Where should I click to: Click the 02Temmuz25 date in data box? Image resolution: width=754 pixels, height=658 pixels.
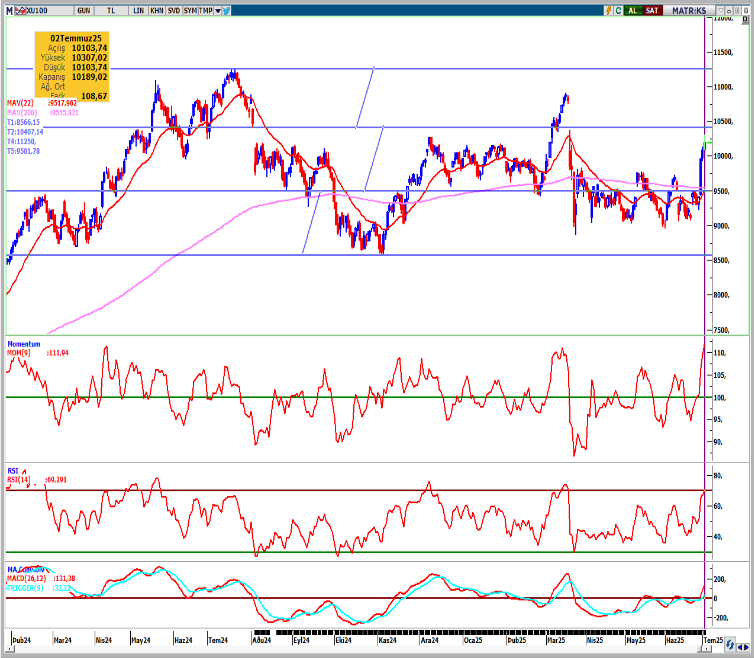pyautogui.click(x=76, y=38)
